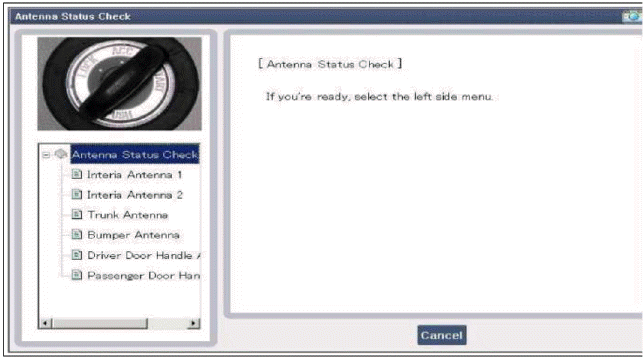
Task: Select Passenger Door Handle antenna item
Action: point(144,275)
